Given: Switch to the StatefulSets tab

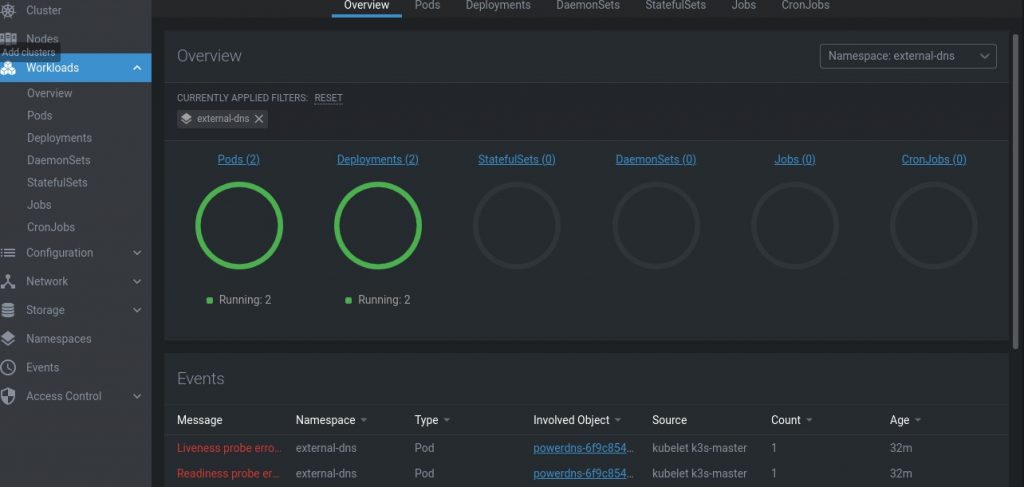Looking at the screenshot, I should [x=675, y=6].
